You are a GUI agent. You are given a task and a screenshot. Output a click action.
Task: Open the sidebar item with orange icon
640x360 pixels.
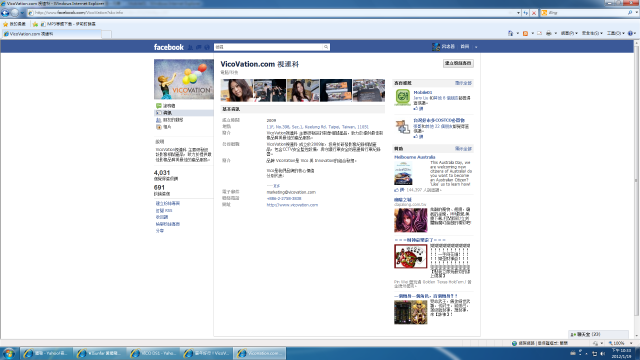(x=184, y=127)
